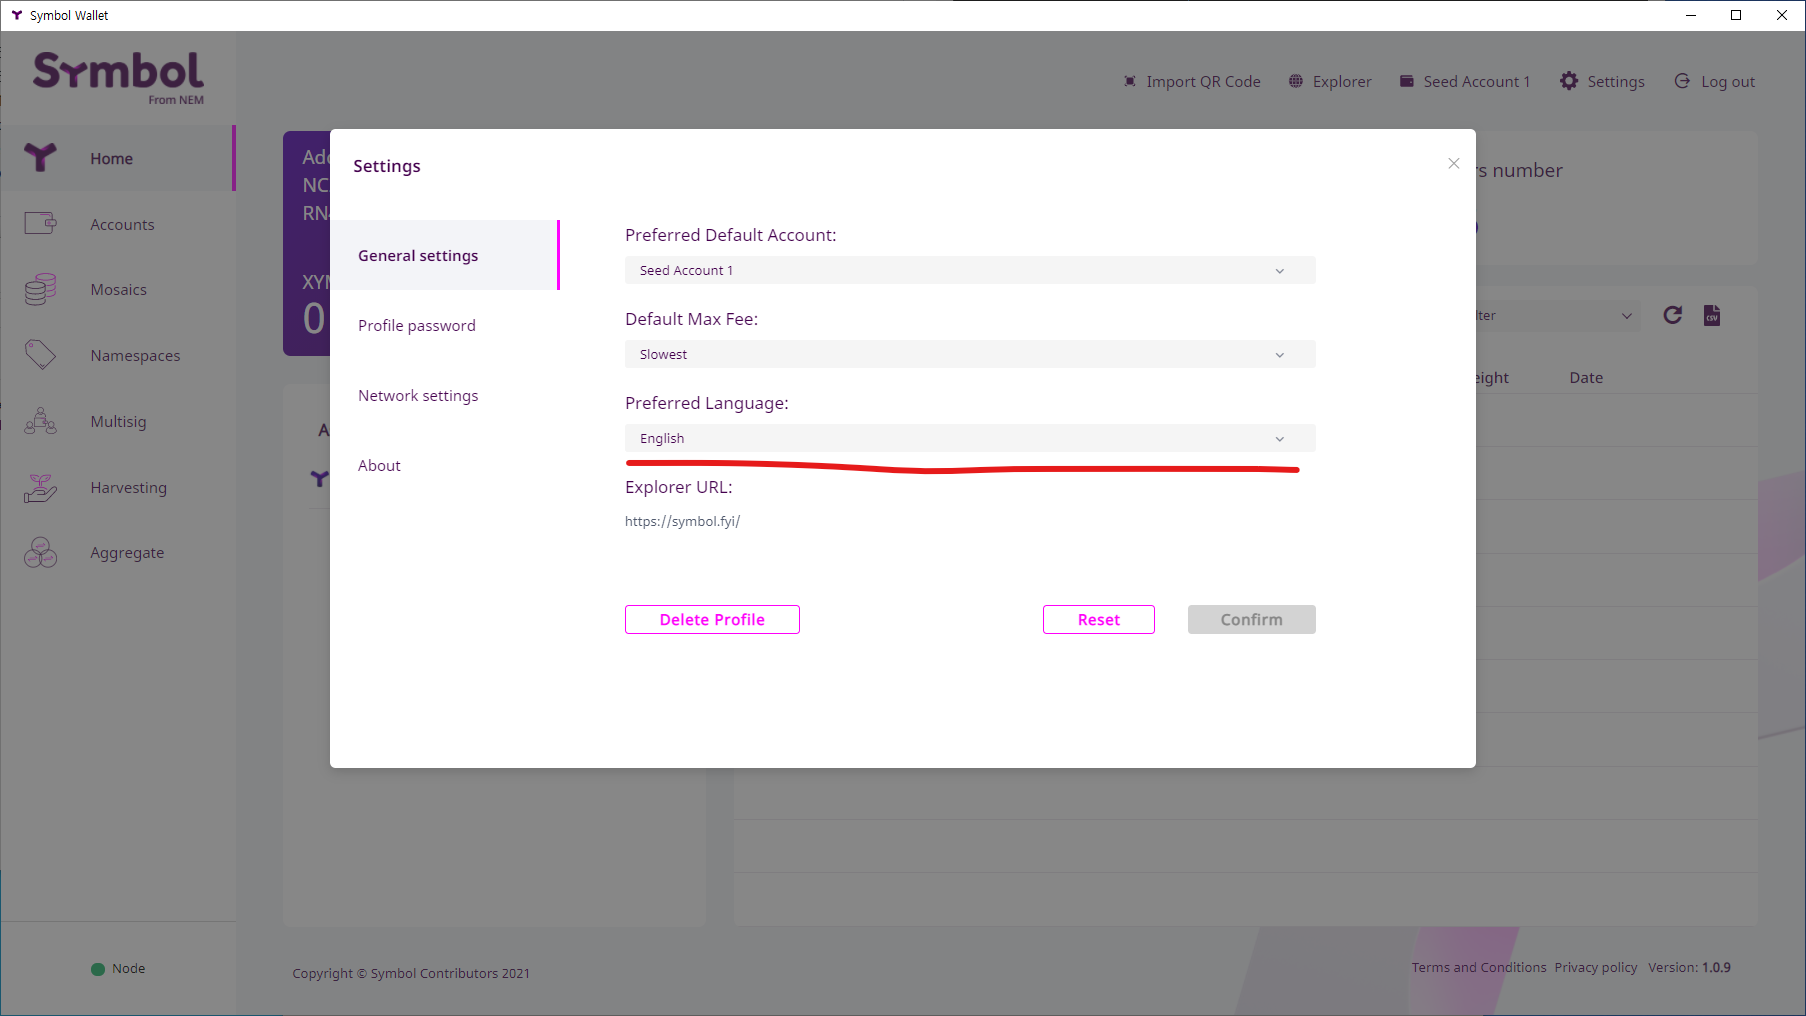Click the Log out icon
Screen dimensions: 1806x1016
1683,81
